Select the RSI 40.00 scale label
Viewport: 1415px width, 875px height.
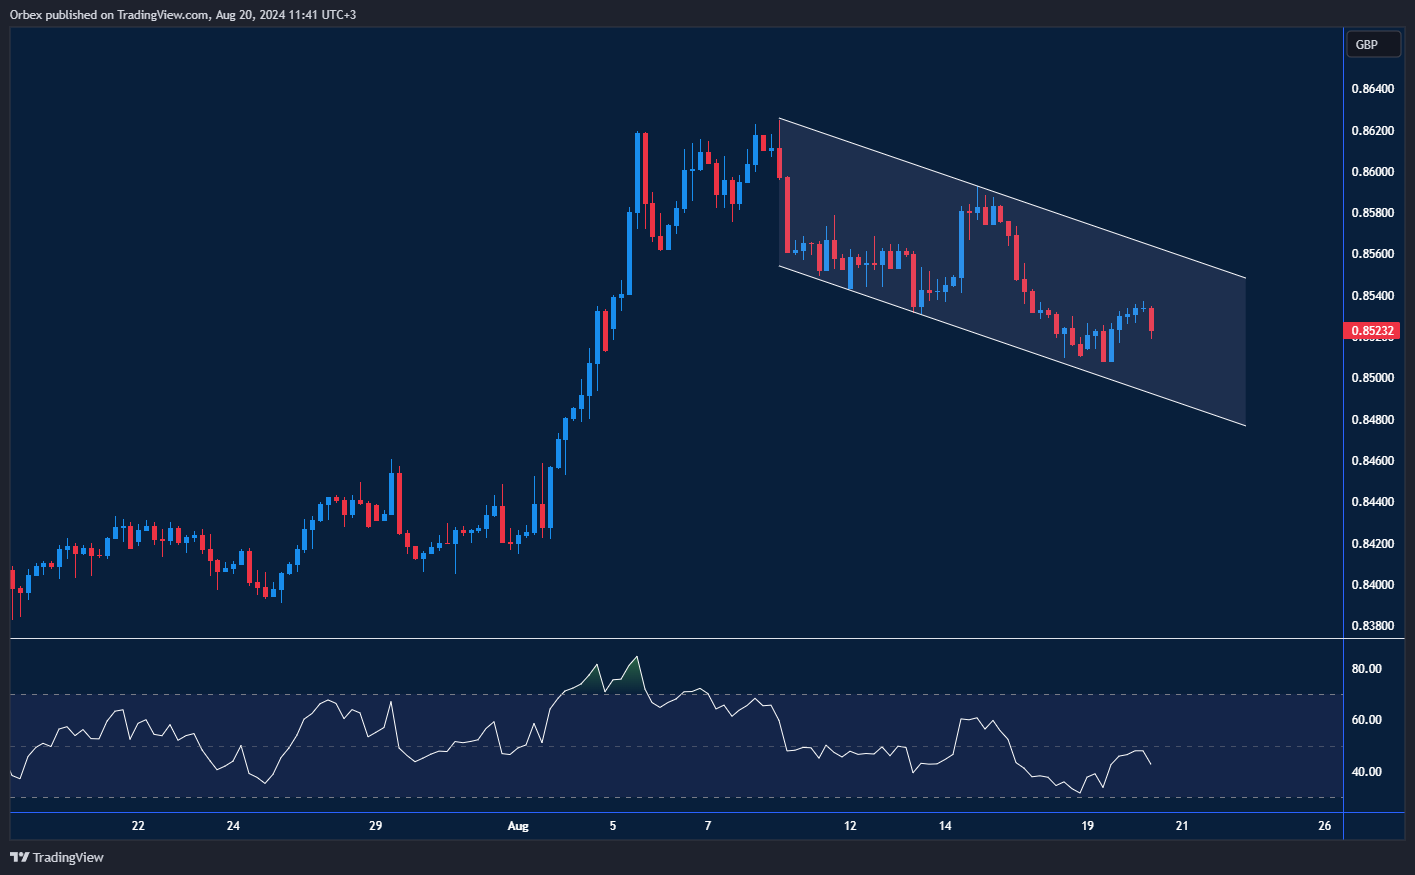[x=1366, y=772]
